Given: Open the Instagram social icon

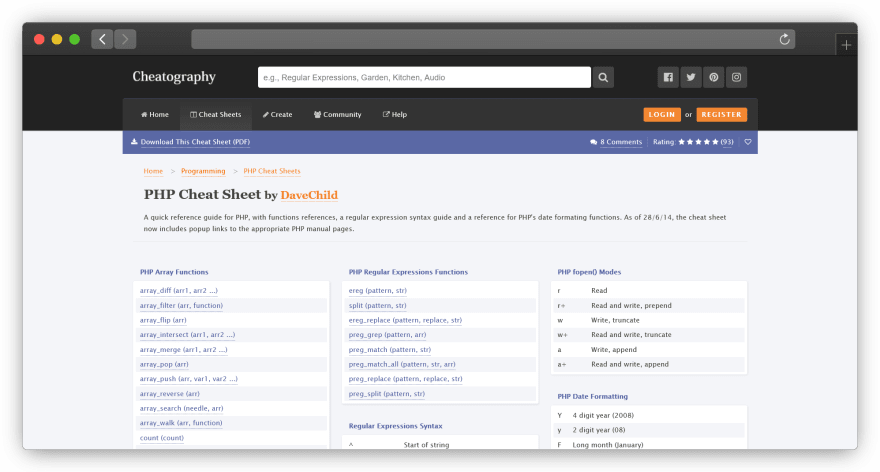Looking at the screenshot, I should click(x=736, y=77).
